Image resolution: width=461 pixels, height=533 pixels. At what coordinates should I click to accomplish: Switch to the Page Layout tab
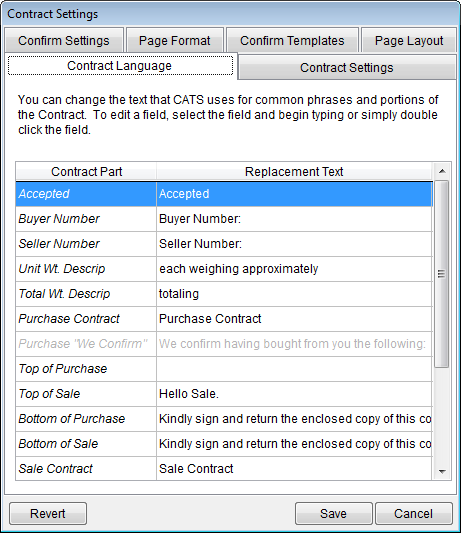(409, 40)
